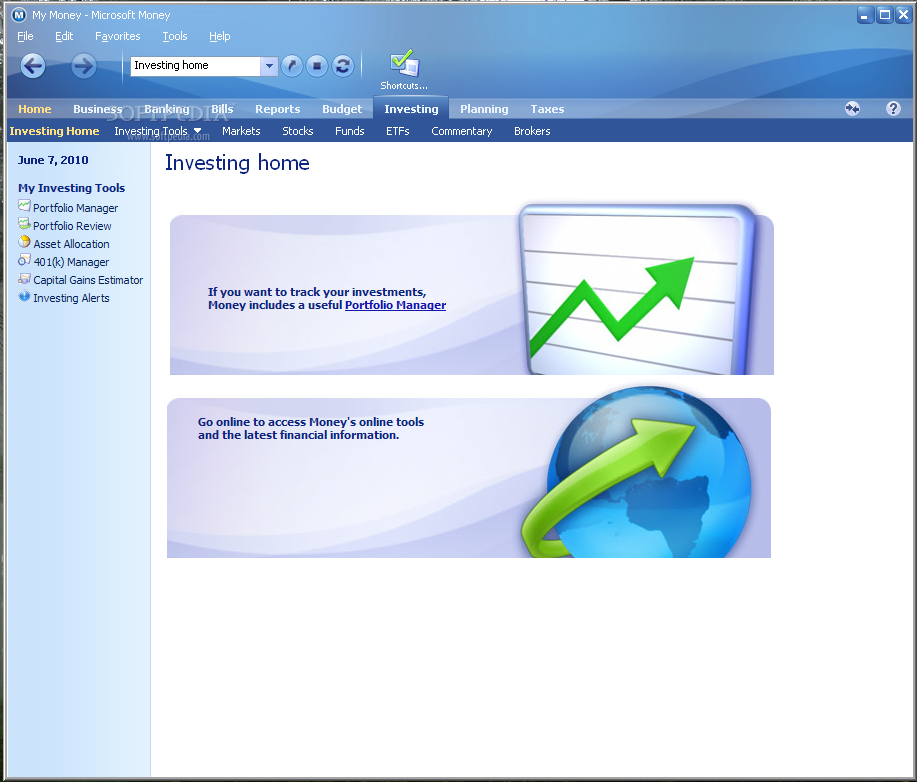917x782 pixels.
Task: Switch to the Business tab
Action: point(98,109)
